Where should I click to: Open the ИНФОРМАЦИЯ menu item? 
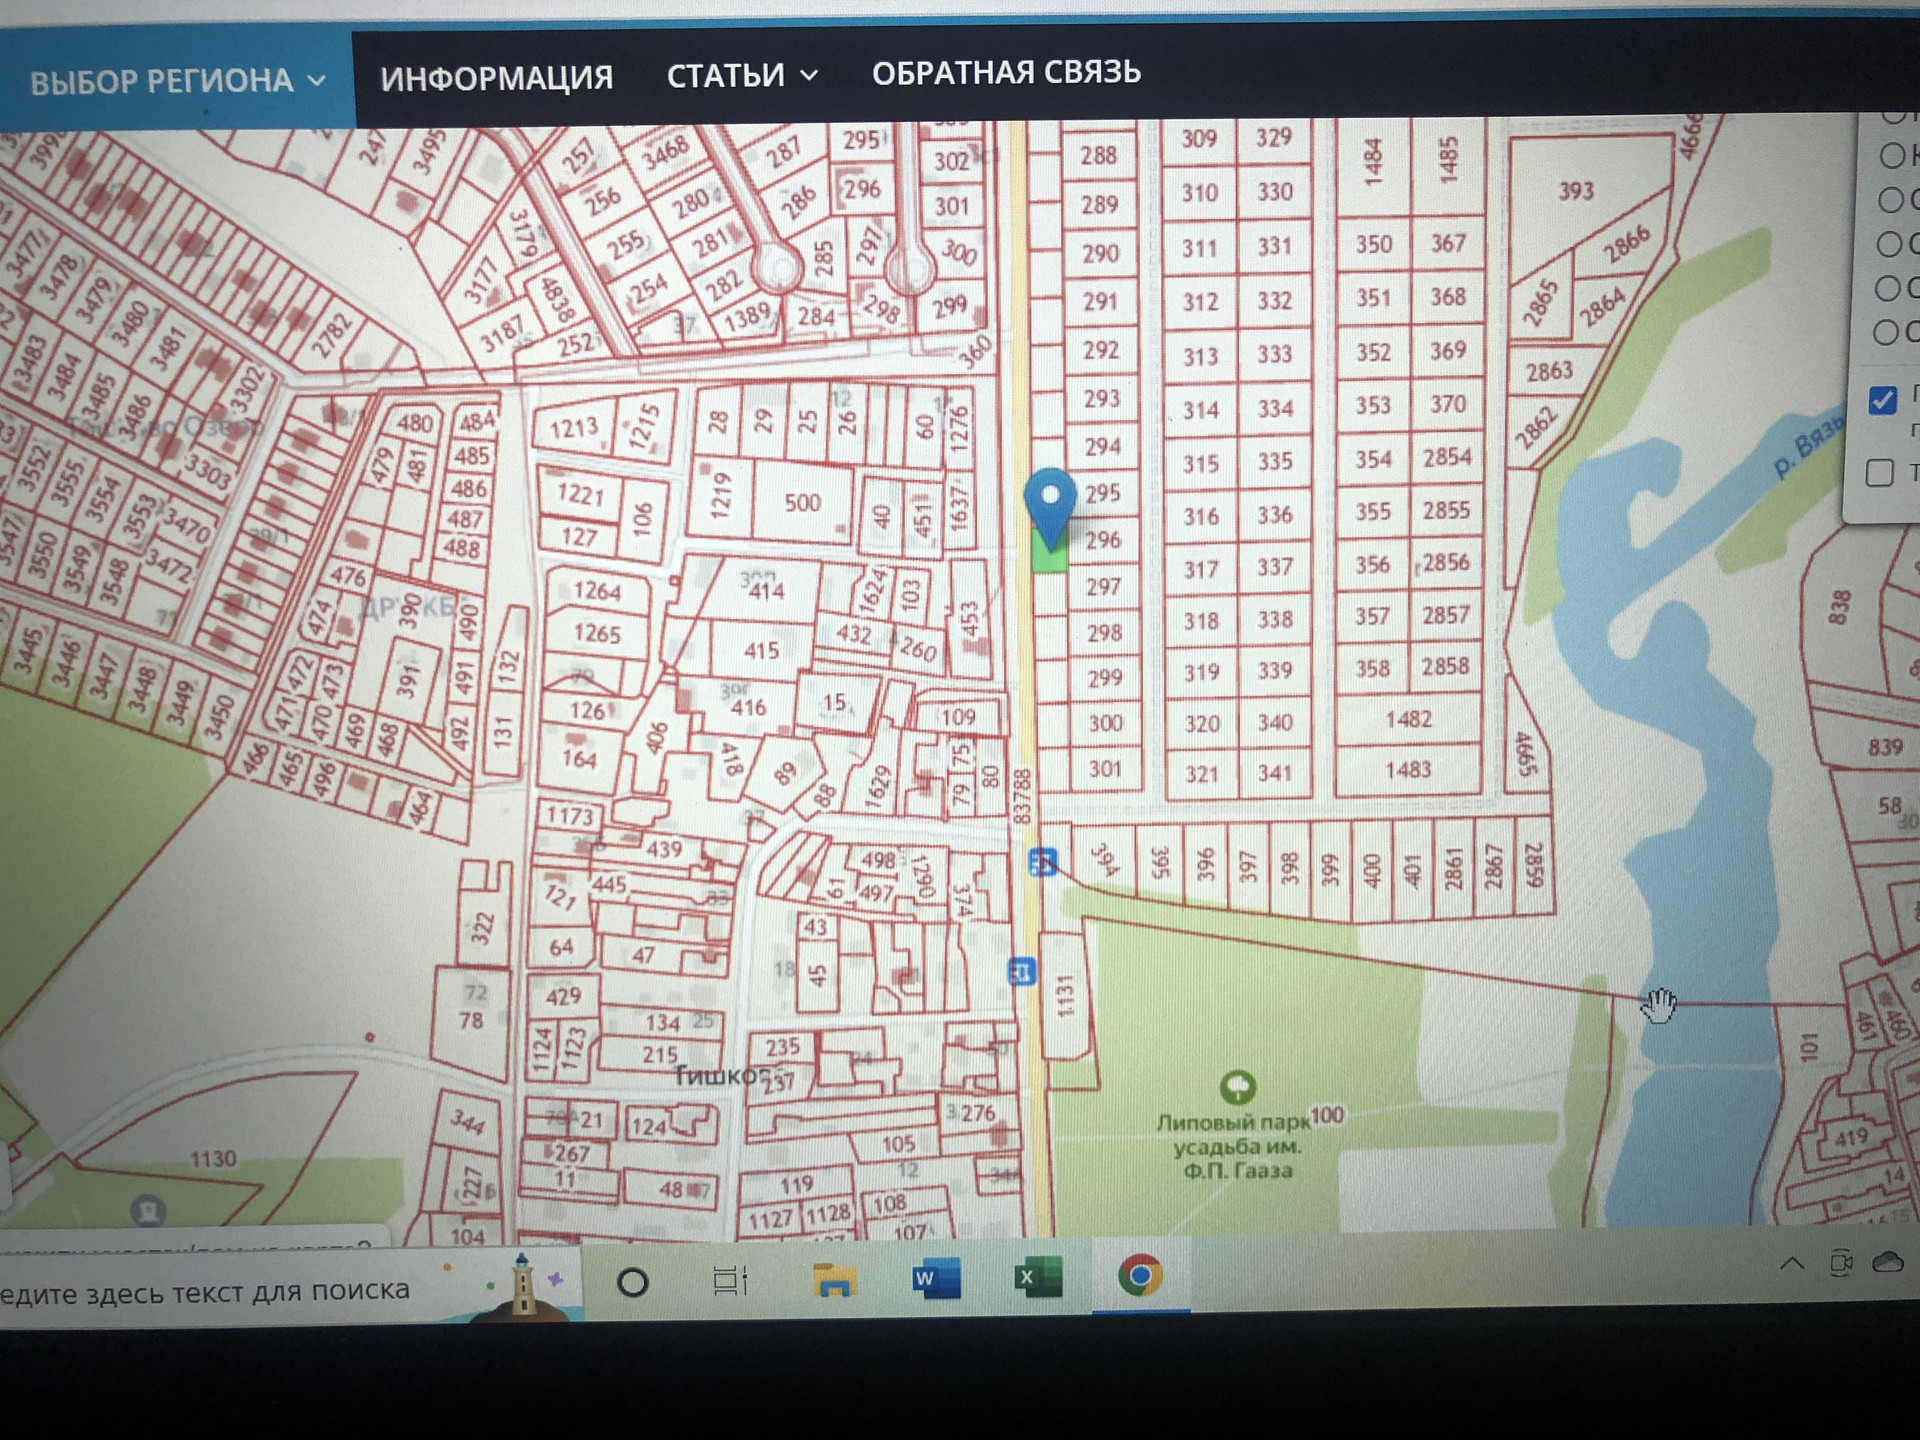[x=496, y=78]
